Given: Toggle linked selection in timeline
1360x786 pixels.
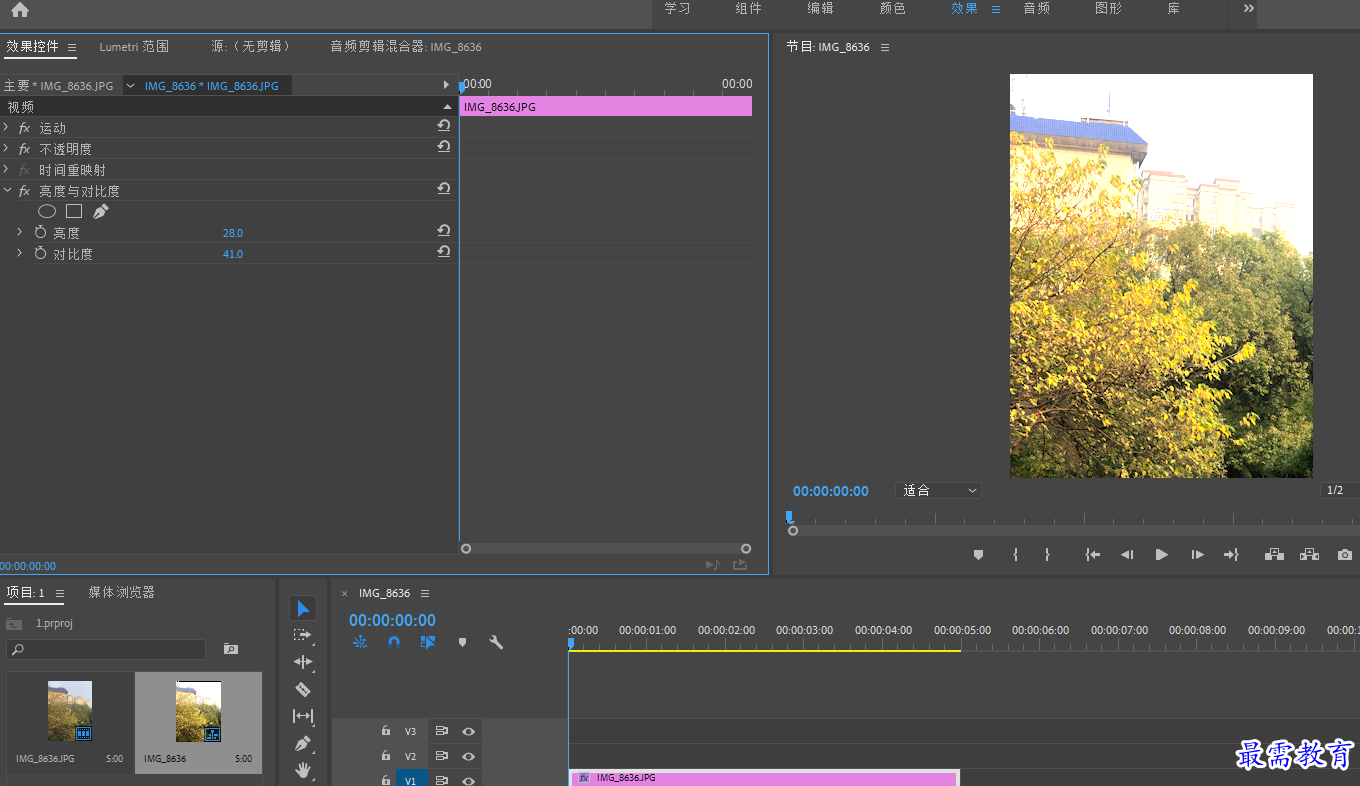Looking at the screenshot, I should point(428,643).
